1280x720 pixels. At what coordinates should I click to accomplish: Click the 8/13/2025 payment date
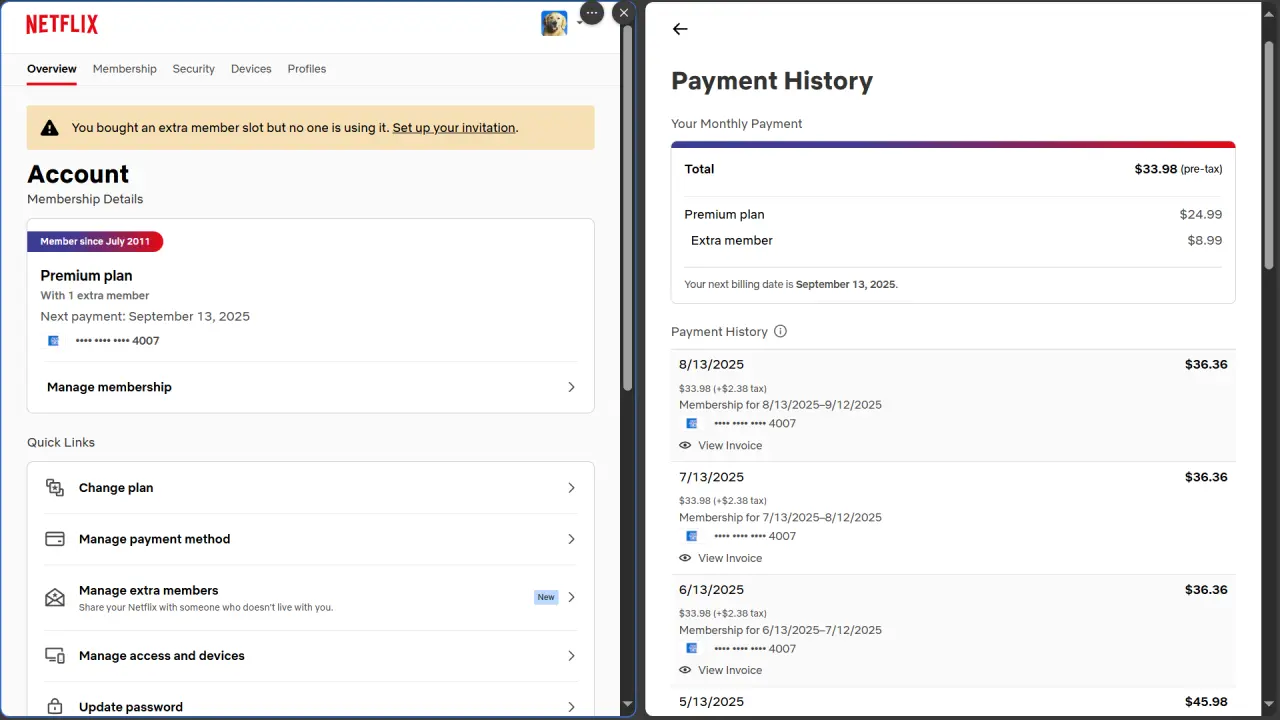pos(711,364)
